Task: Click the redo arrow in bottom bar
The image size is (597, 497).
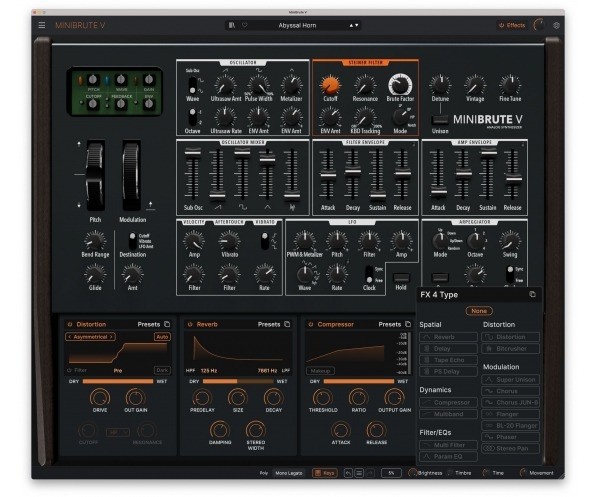Action: pos(370,473)
